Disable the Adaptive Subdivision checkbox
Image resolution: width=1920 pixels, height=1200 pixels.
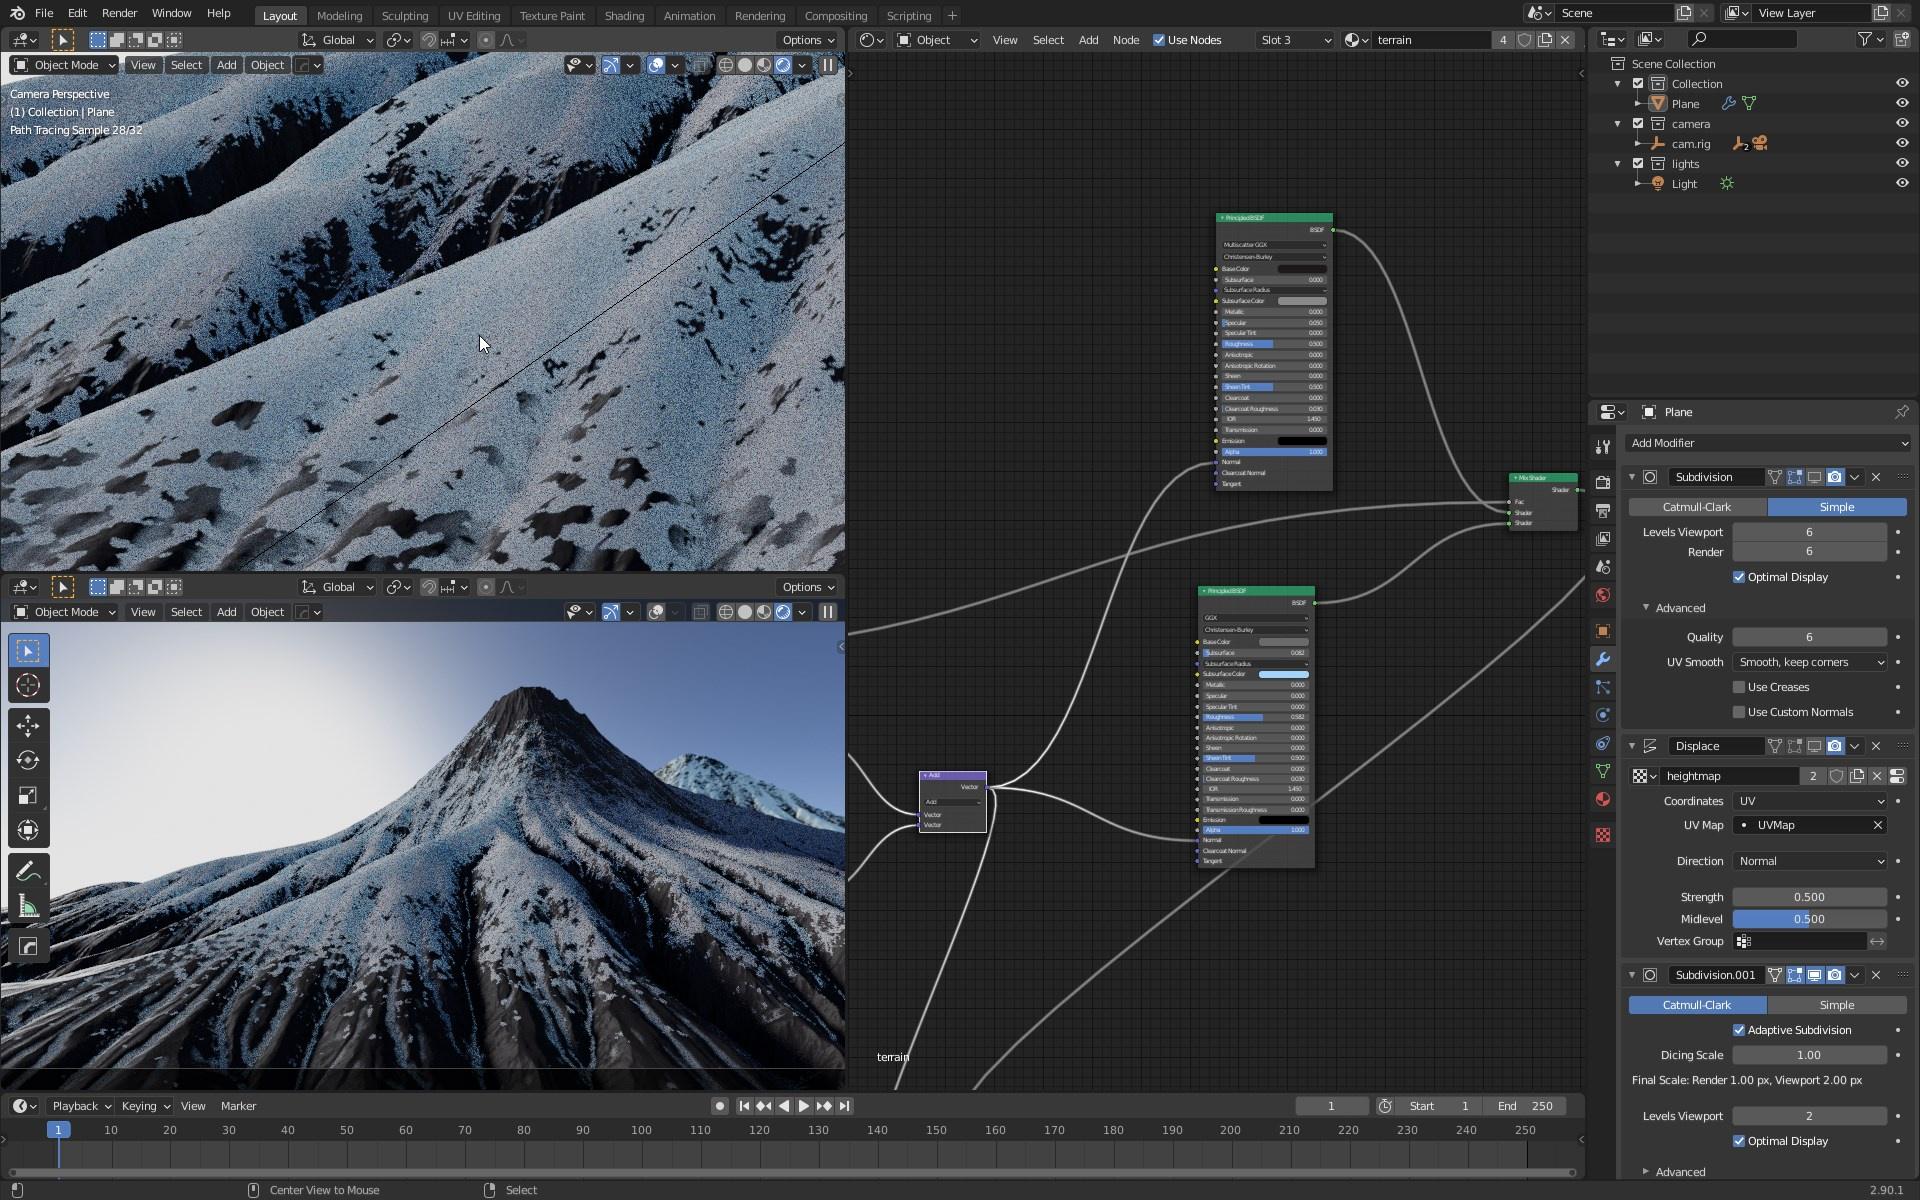pyautogui.click(x=1739, y=1030)
